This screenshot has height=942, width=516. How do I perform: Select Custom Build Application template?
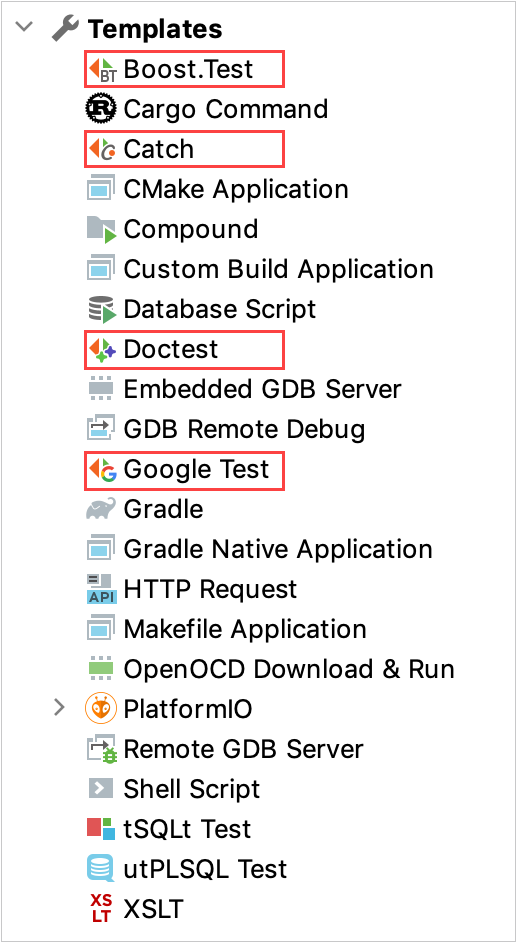(260, 269)
